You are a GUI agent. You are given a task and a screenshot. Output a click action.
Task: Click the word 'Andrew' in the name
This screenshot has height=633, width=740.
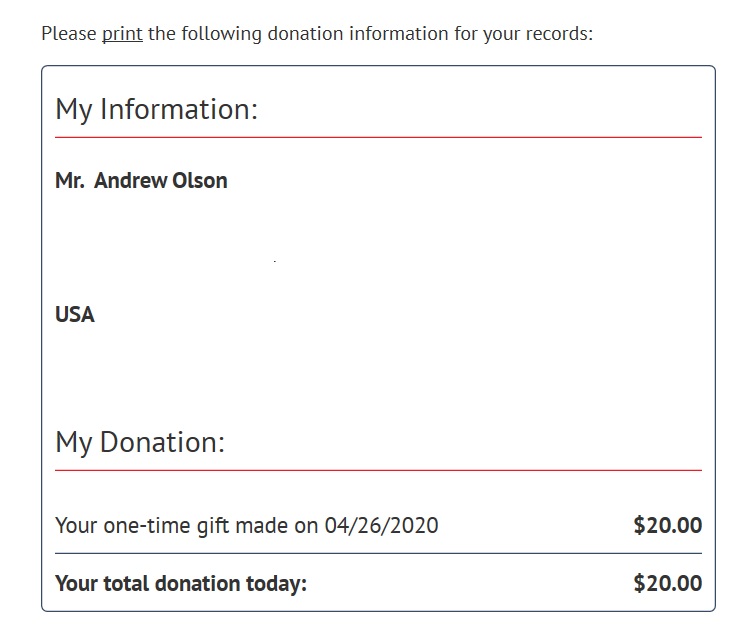(130, 180)
